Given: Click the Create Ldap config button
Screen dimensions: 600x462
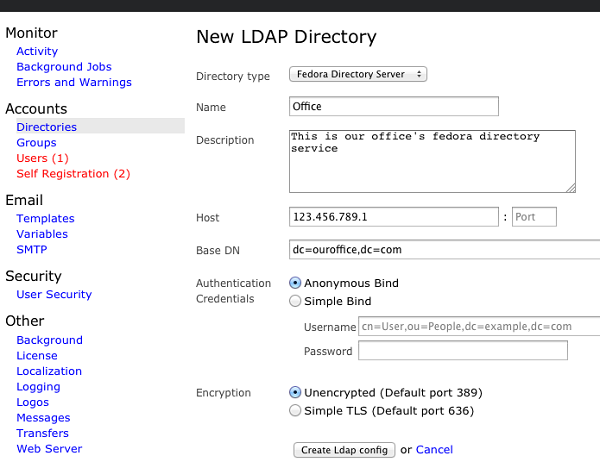Looking at the screenshot, I should [344, 450].
